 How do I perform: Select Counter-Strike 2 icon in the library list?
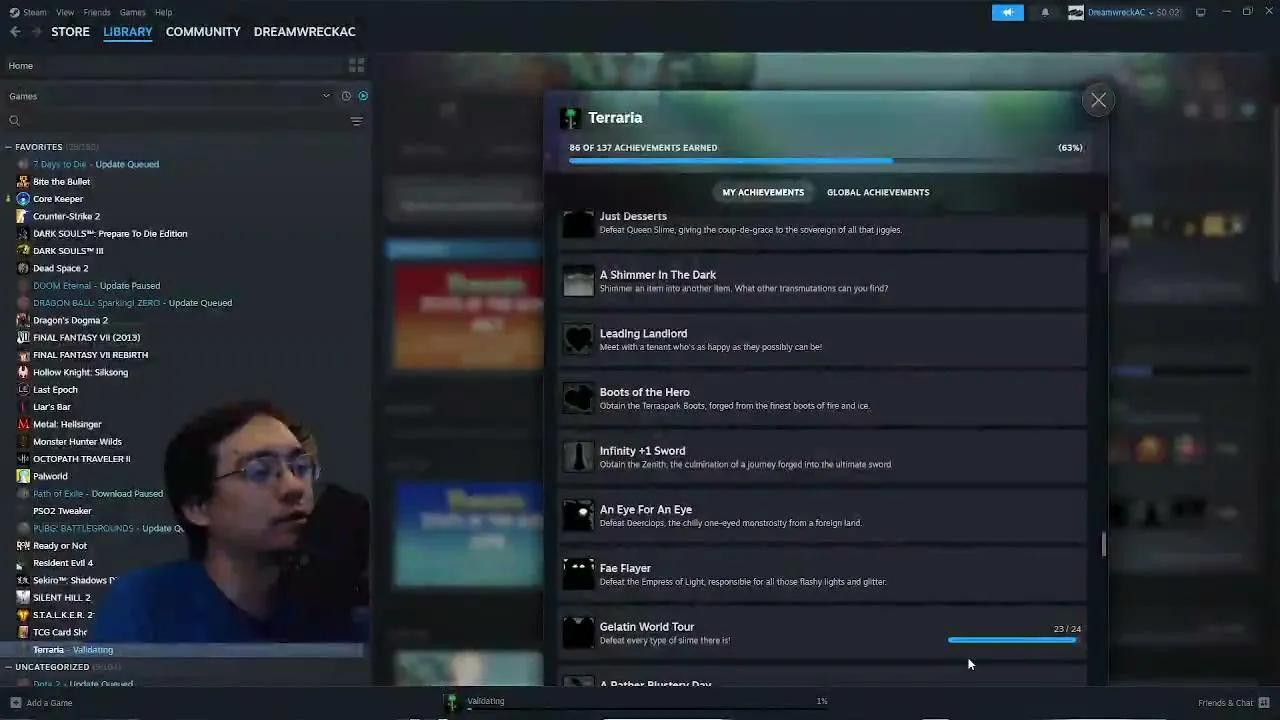point(23,216)
